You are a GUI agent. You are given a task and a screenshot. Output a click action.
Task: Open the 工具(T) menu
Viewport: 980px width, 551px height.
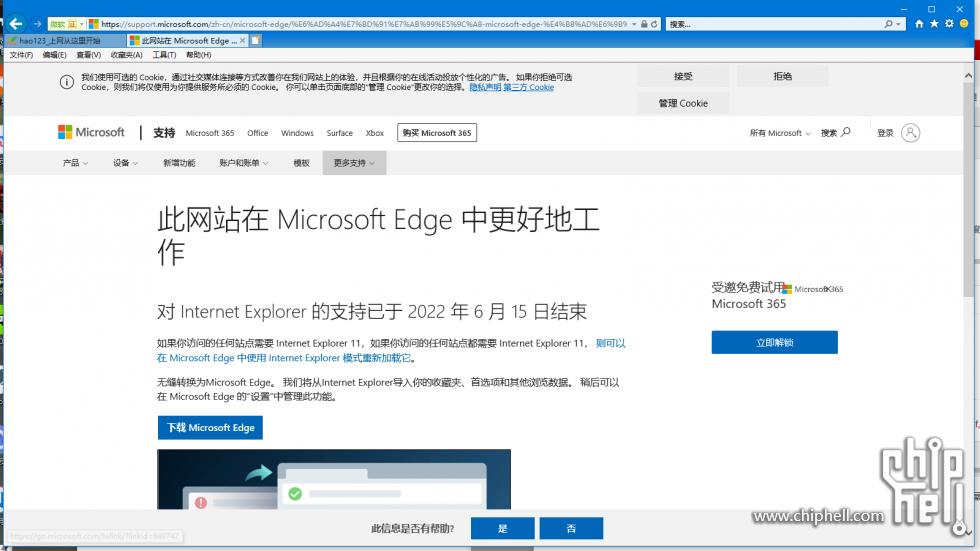tap(164, 55)
